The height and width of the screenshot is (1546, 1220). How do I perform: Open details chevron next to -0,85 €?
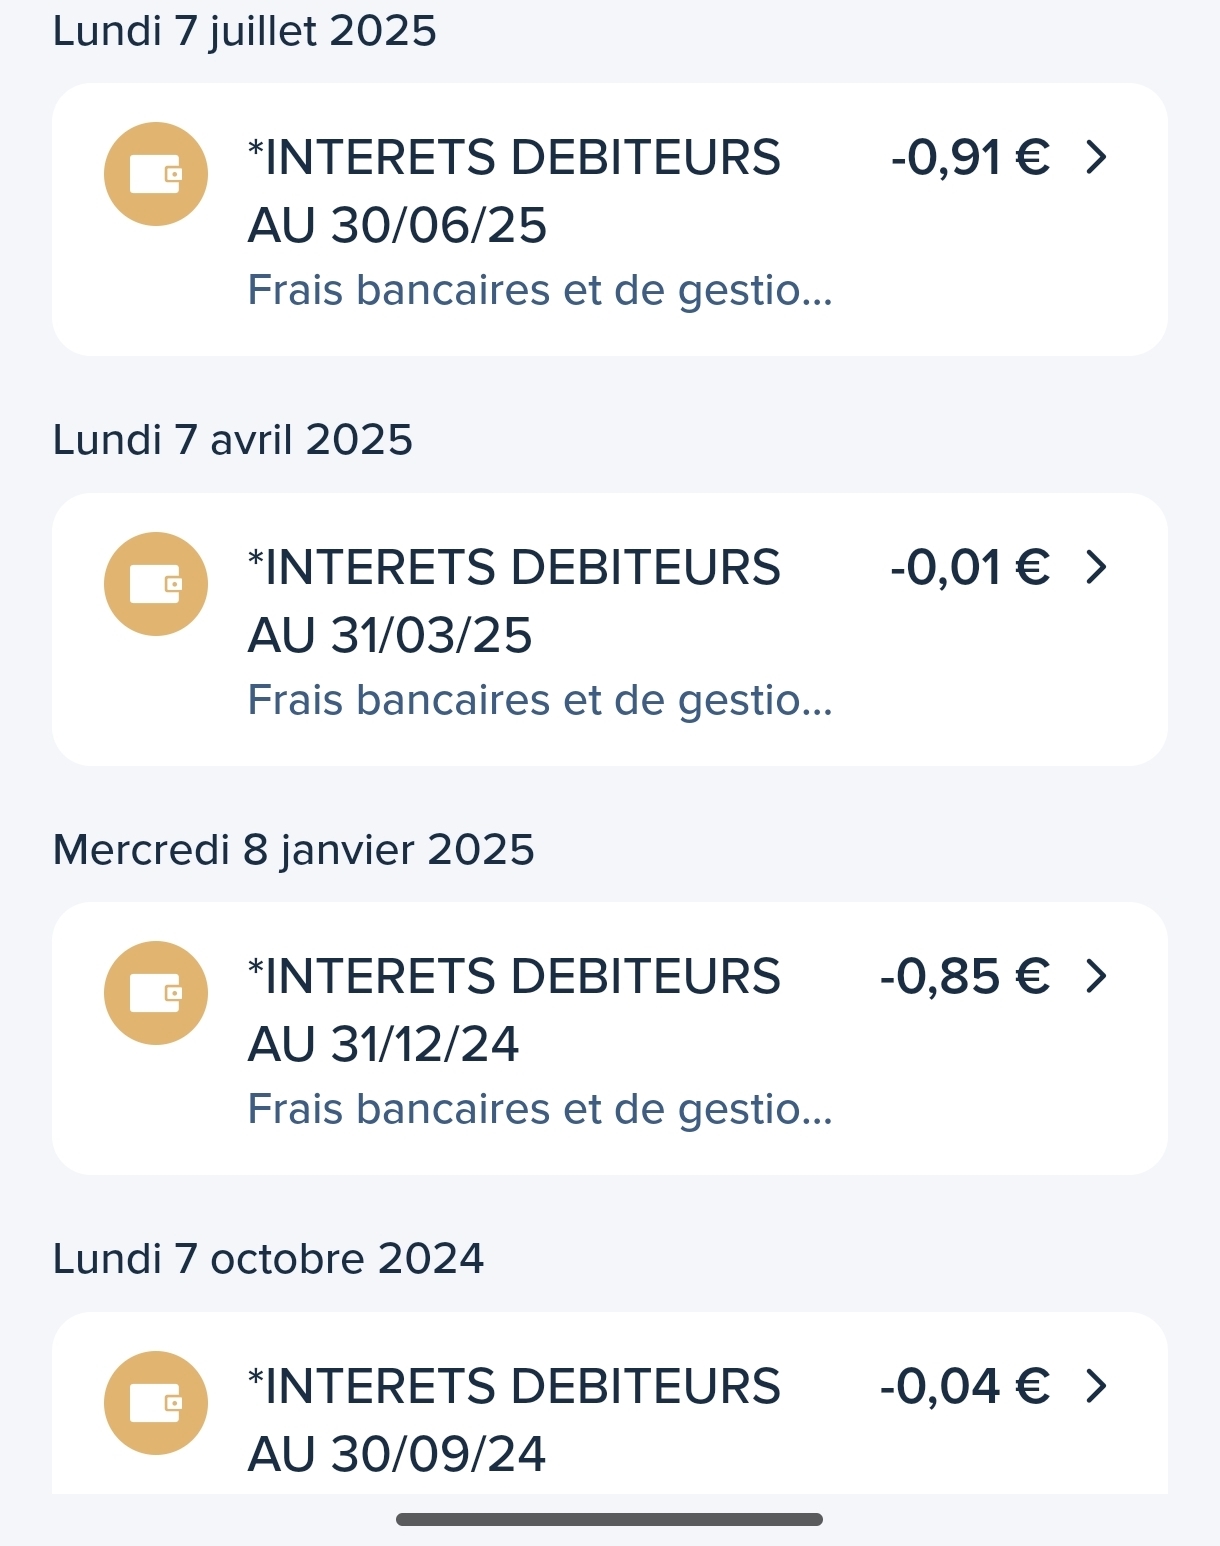click(1097, 976)
